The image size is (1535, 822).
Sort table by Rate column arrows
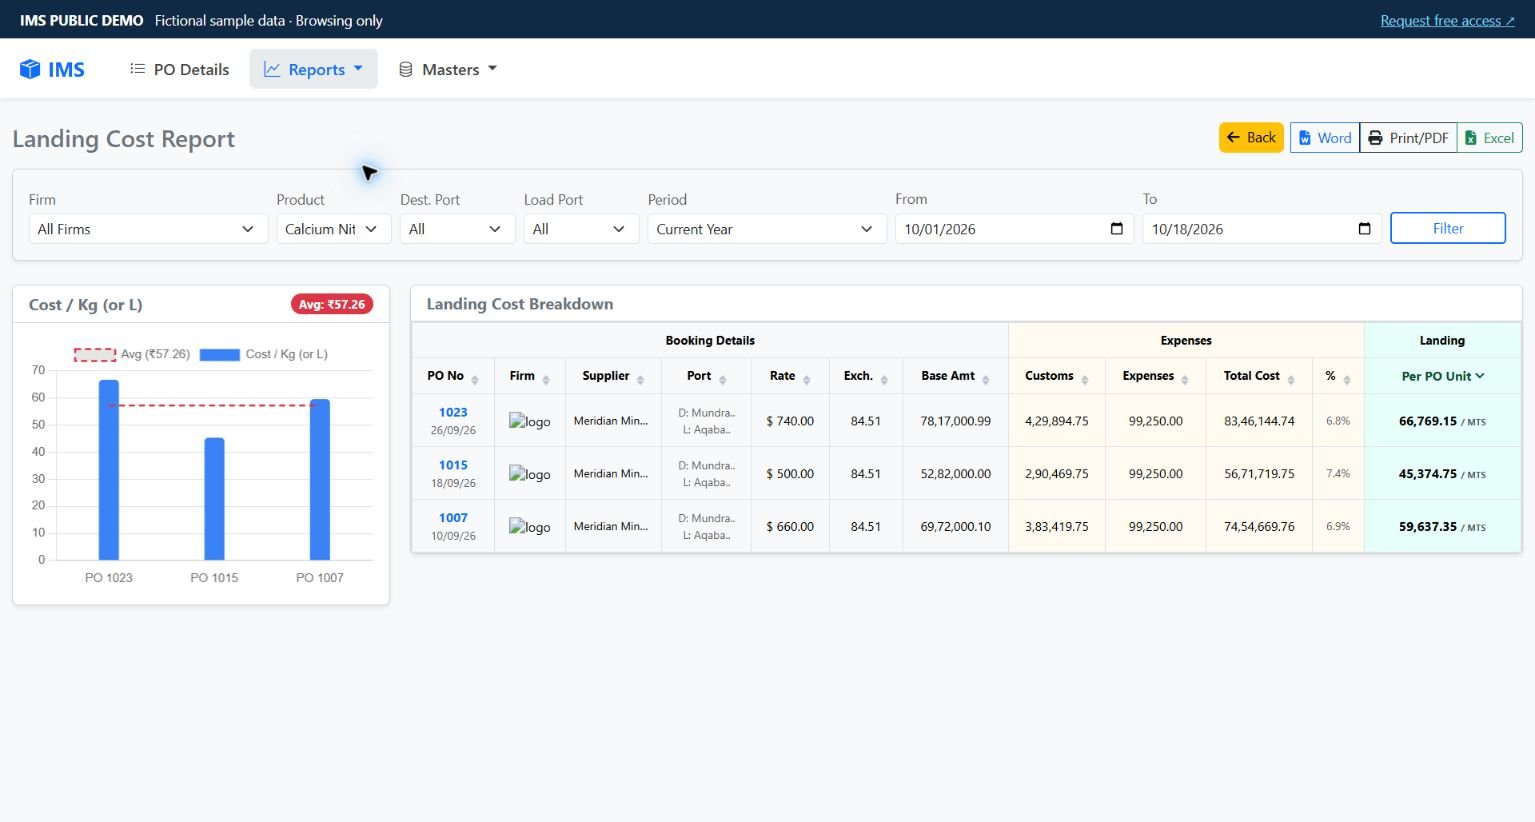pyautogui.click(x=806, y=378)
